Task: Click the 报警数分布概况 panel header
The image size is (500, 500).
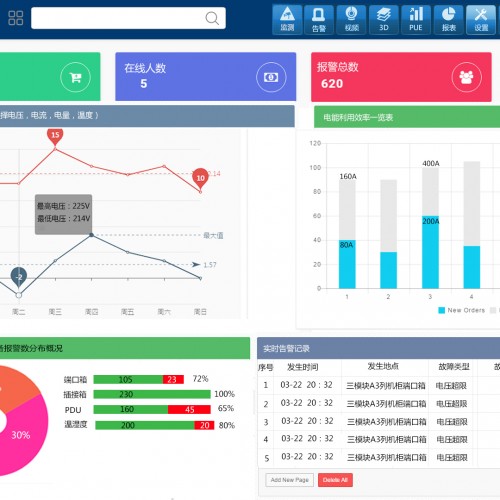Action: (x=125, y=348)
